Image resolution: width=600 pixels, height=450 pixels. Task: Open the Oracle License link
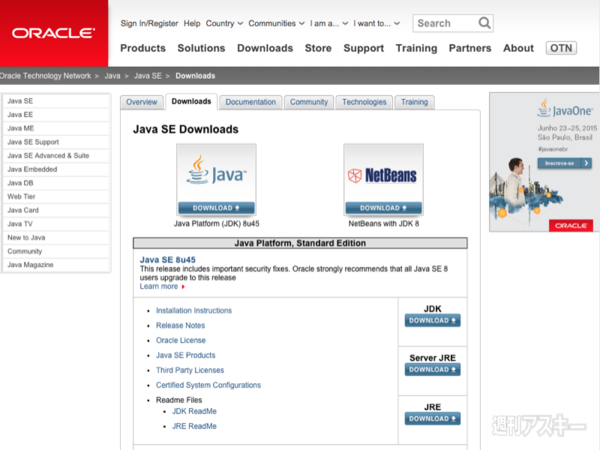click(x=181, y=340)
